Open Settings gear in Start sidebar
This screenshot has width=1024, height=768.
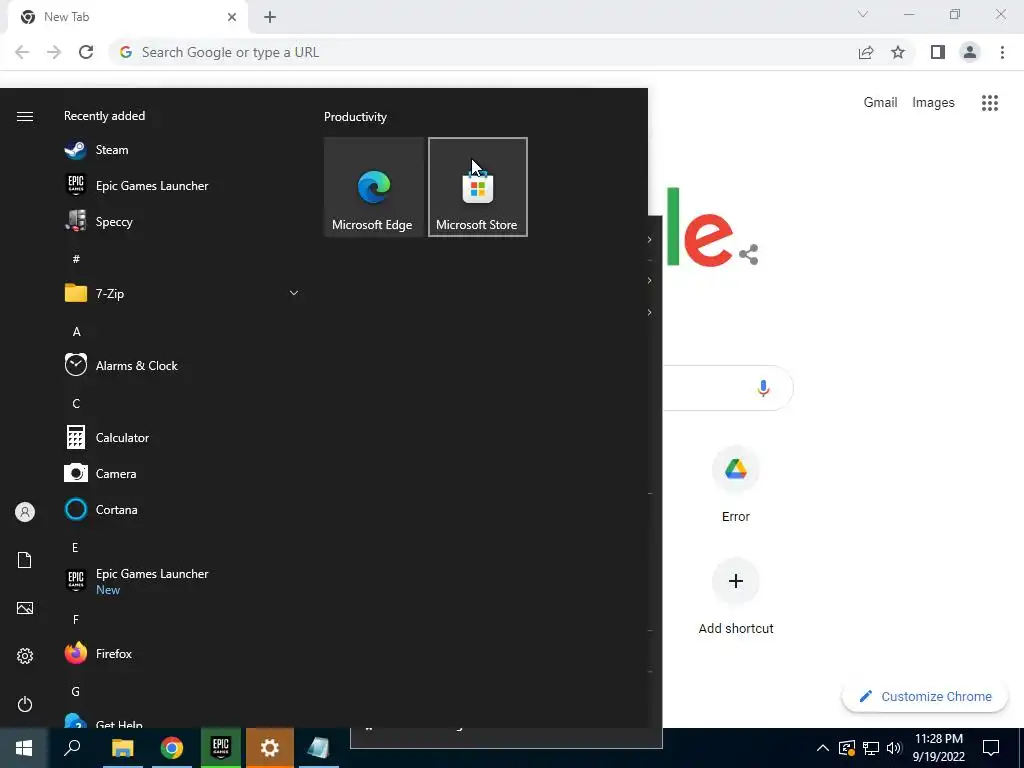coord(25,656)
